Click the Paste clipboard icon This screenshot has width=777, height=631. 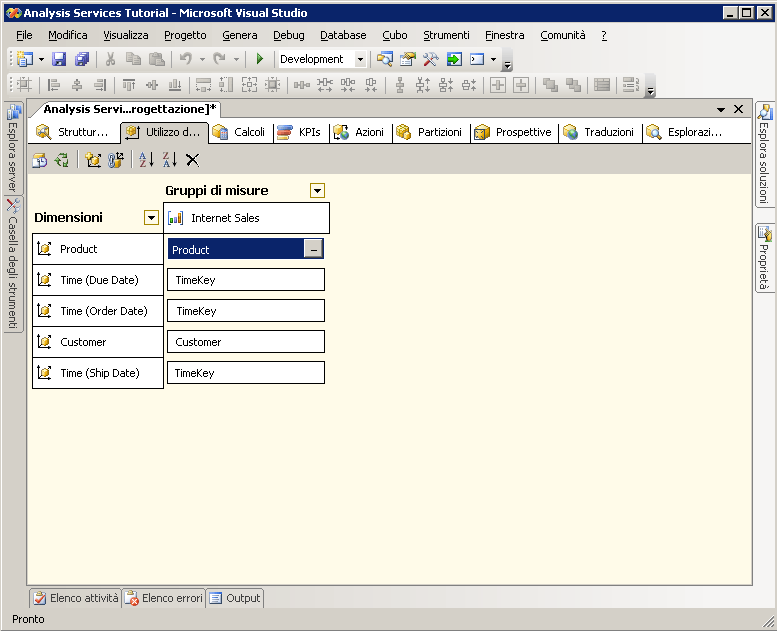coord(157,59)
